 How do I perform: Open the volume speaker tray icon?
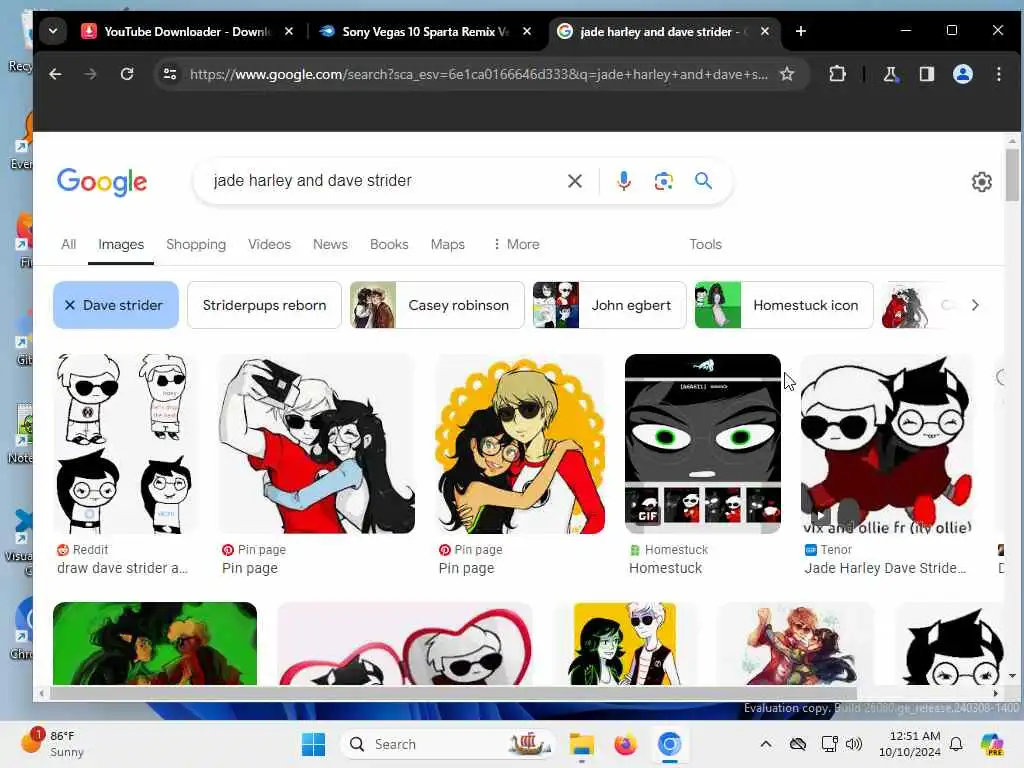coord(854,744)
